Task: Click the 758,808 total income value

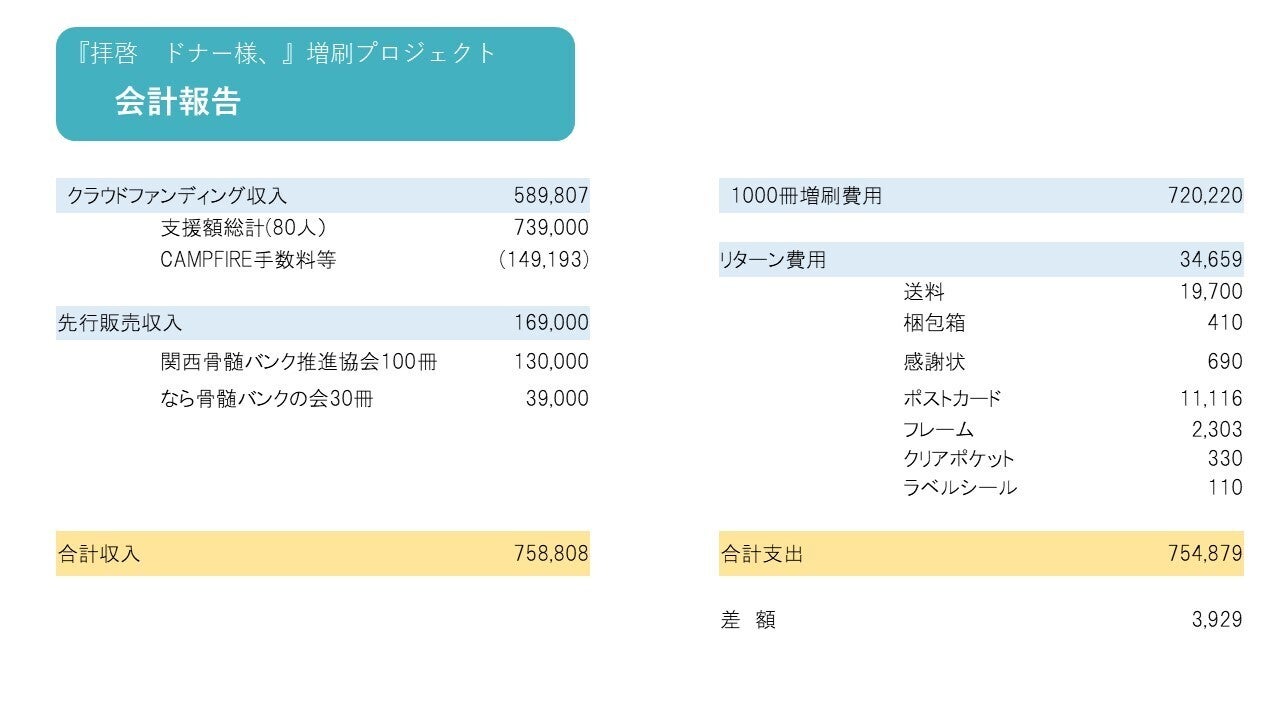Action: [551, 553]
